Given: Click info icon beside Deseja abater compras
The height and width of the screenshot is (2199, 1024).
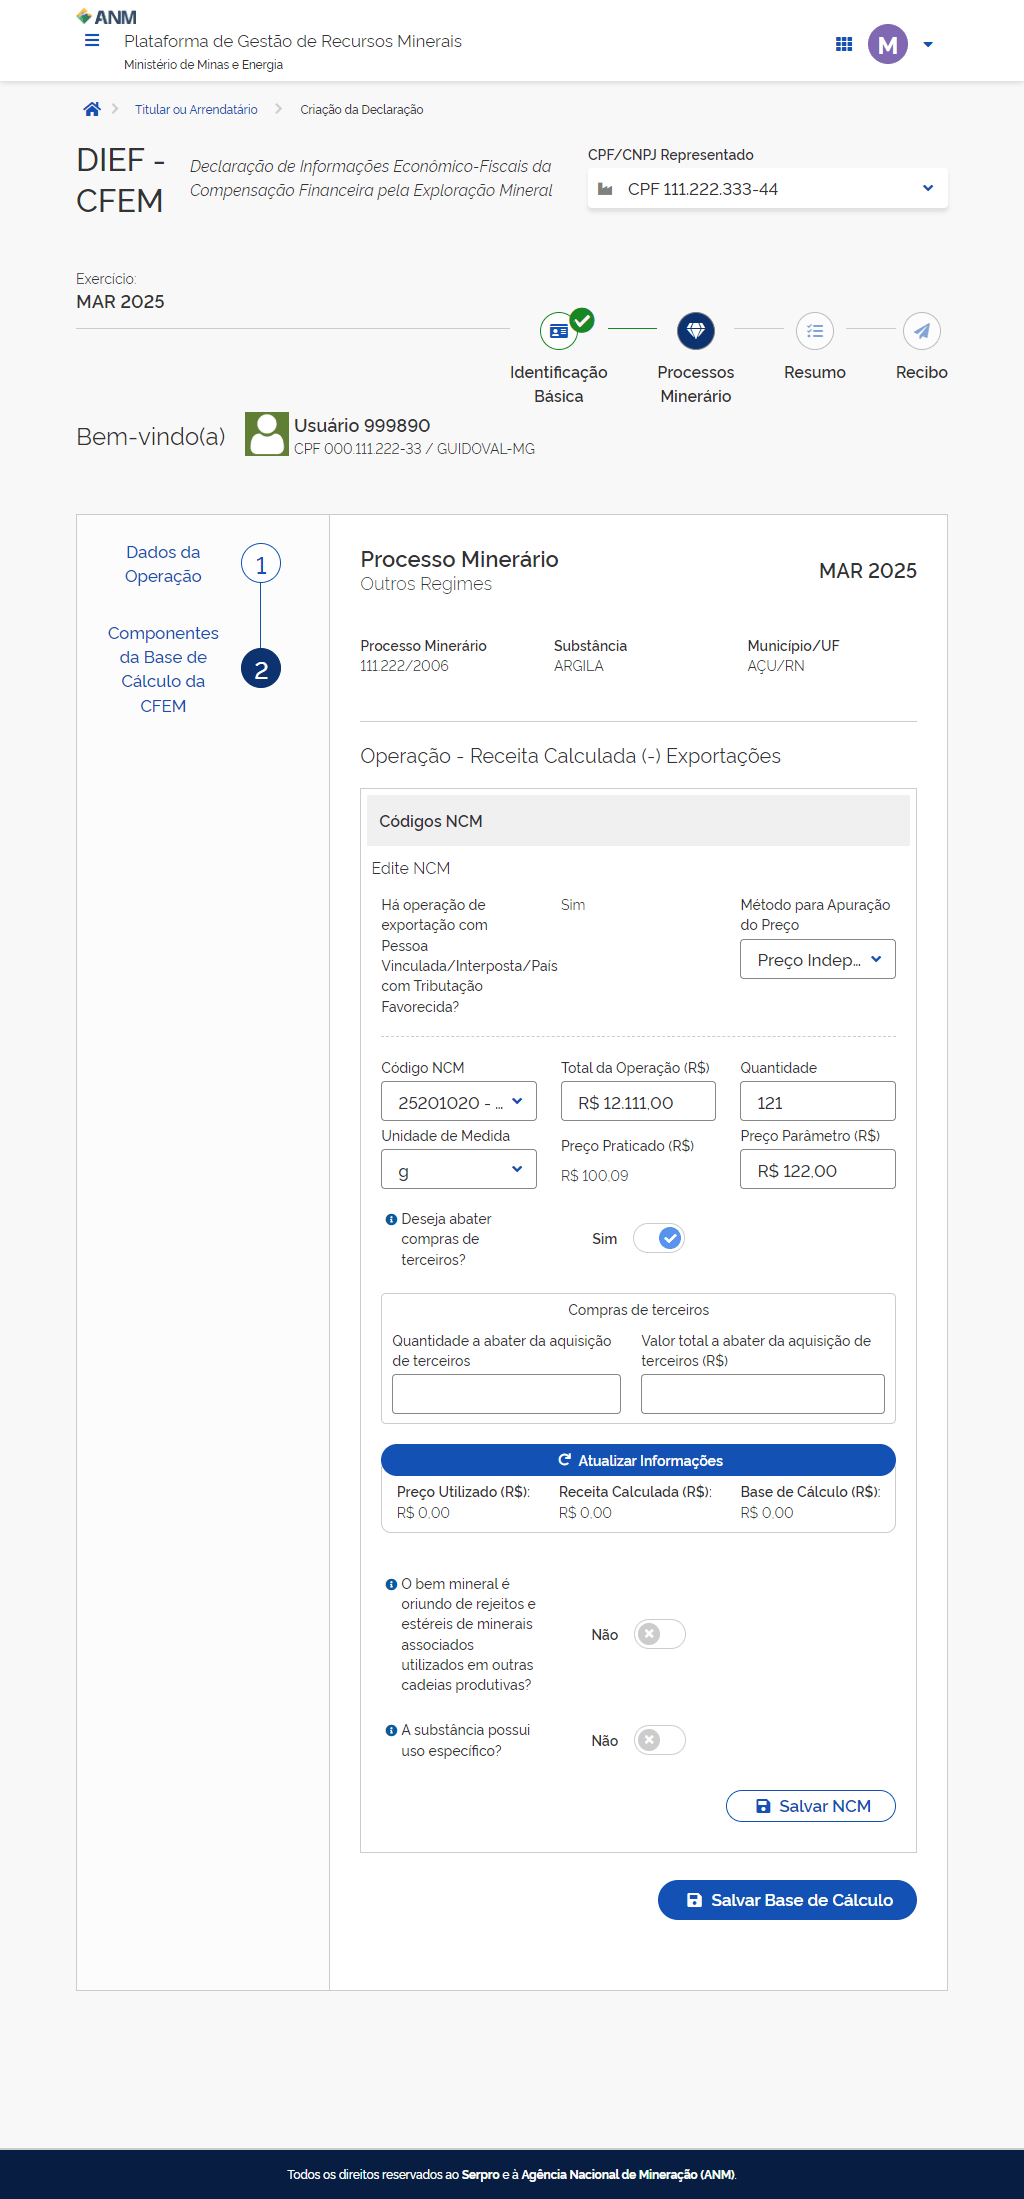Looking at the screenshot, I should (391, 1219).
